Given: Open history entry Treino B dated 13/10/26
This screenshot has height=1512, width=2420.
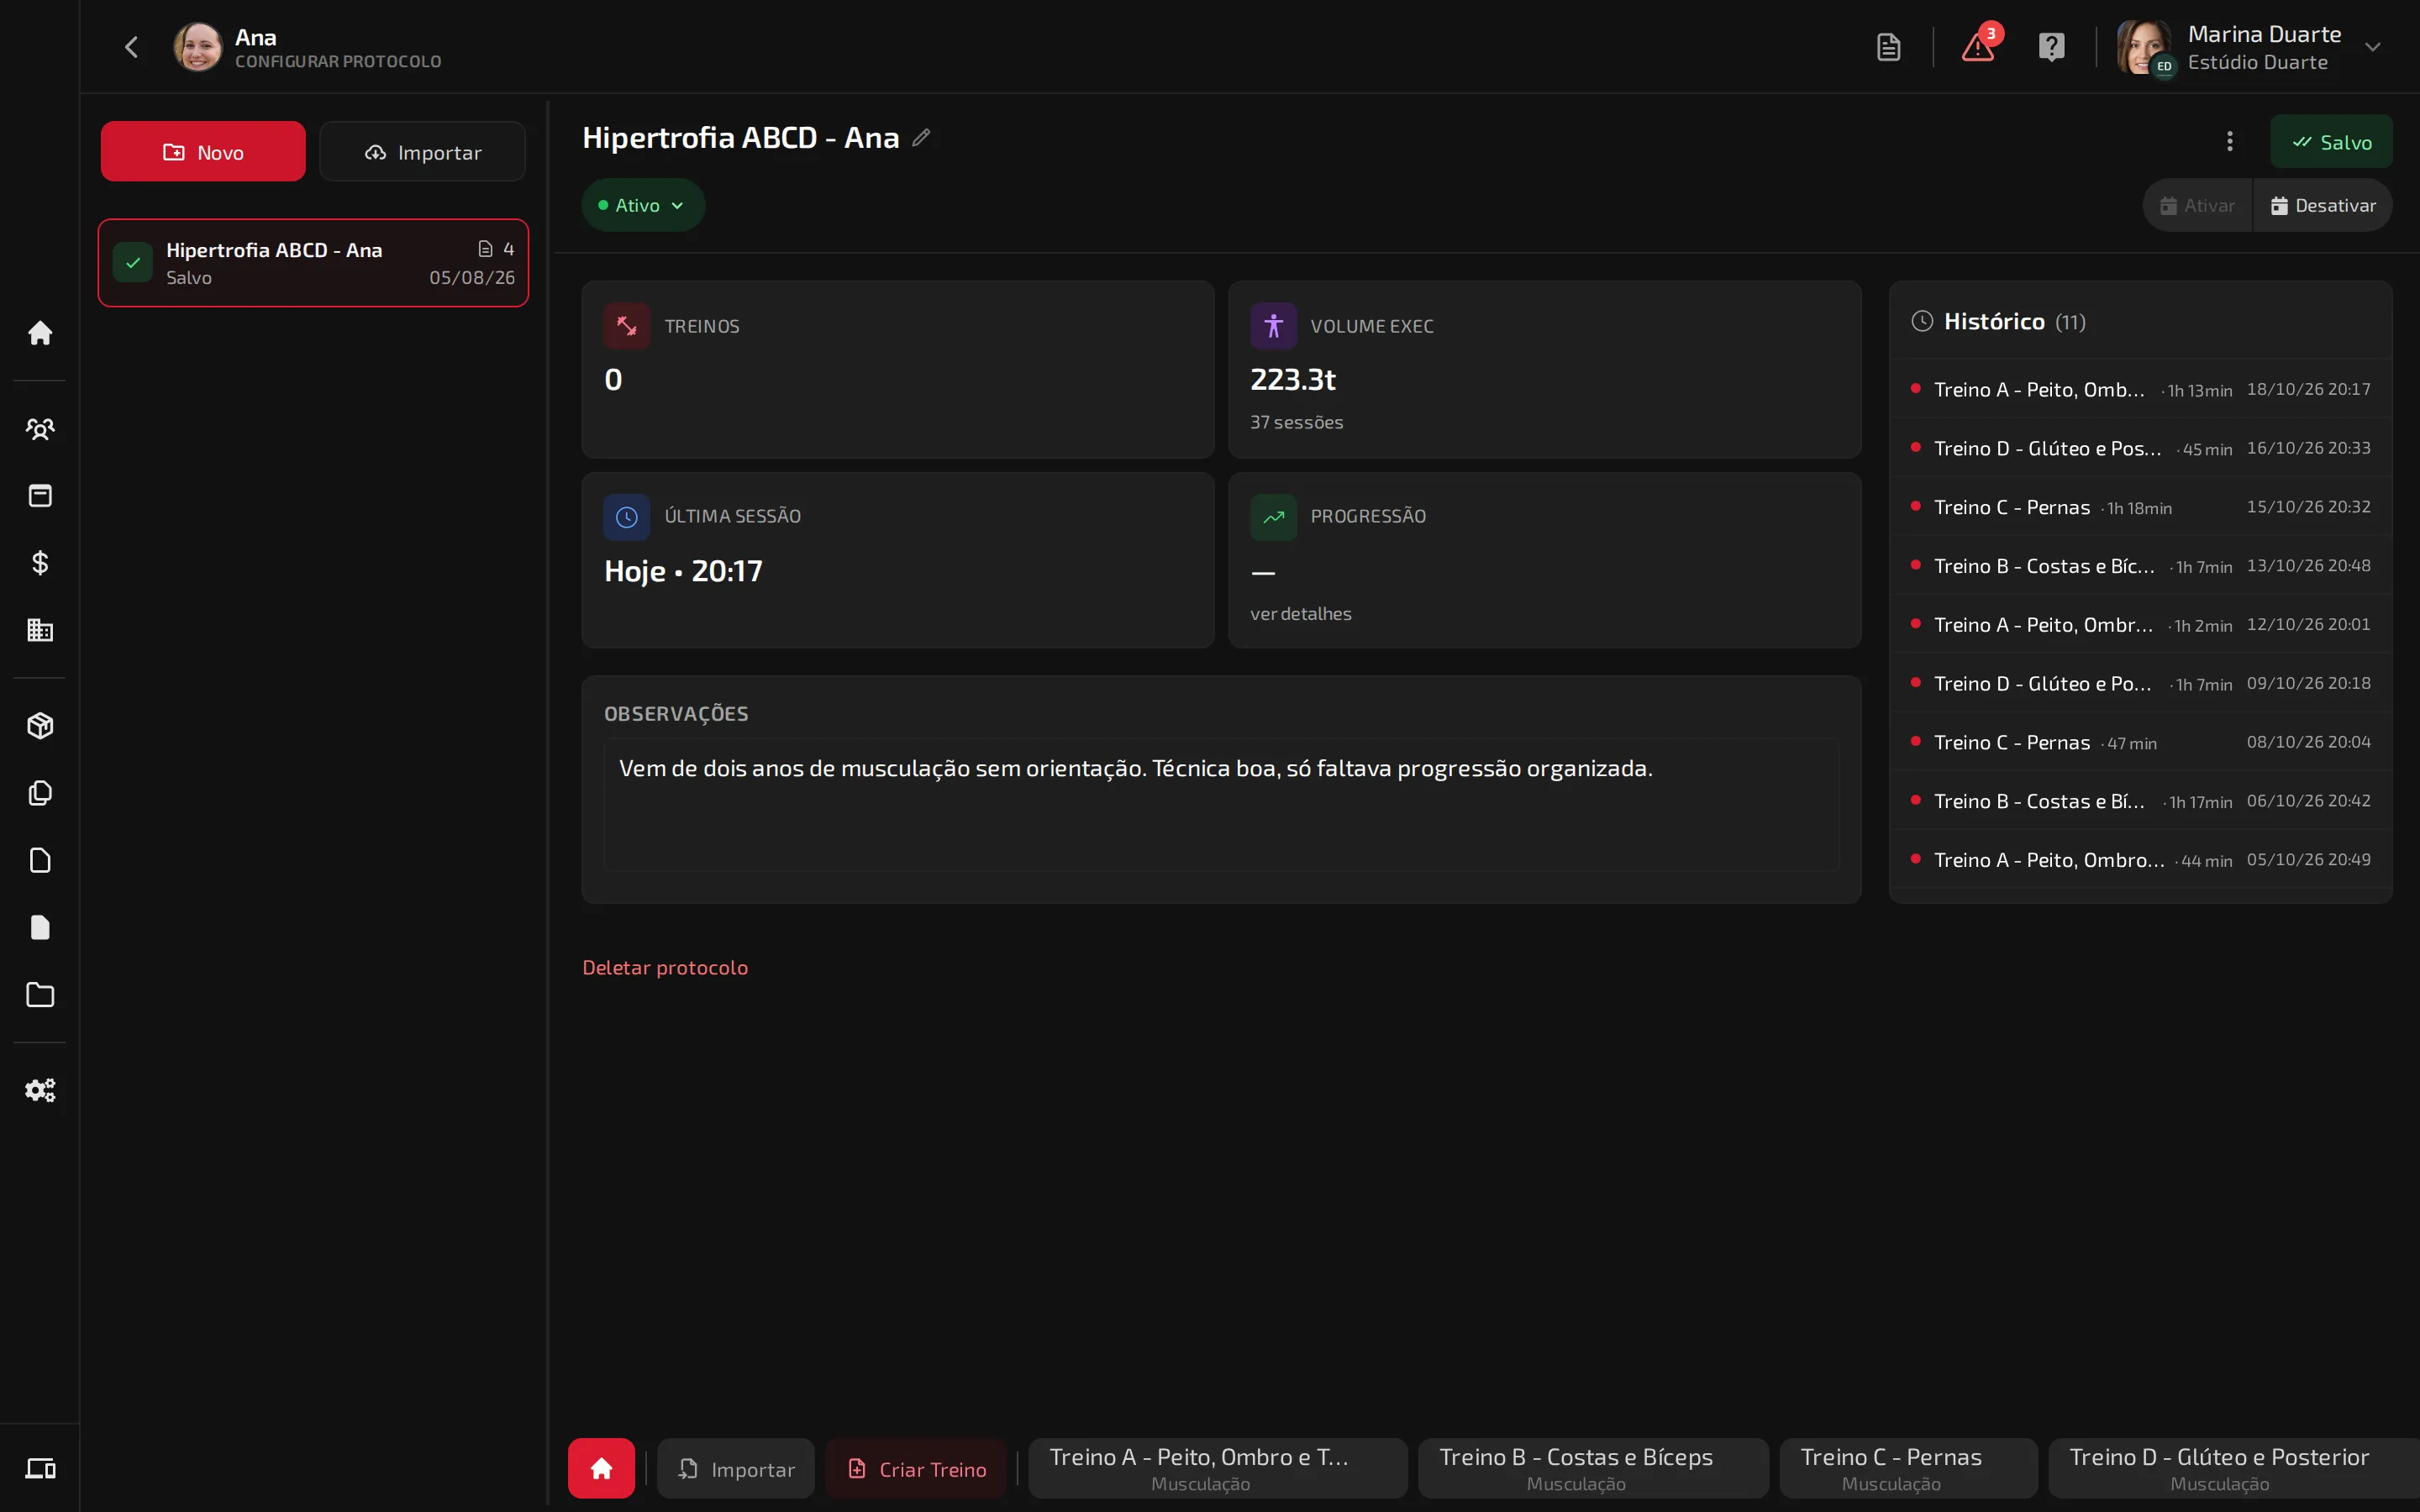Looking at the screenshot, I should pos(2140,566).
